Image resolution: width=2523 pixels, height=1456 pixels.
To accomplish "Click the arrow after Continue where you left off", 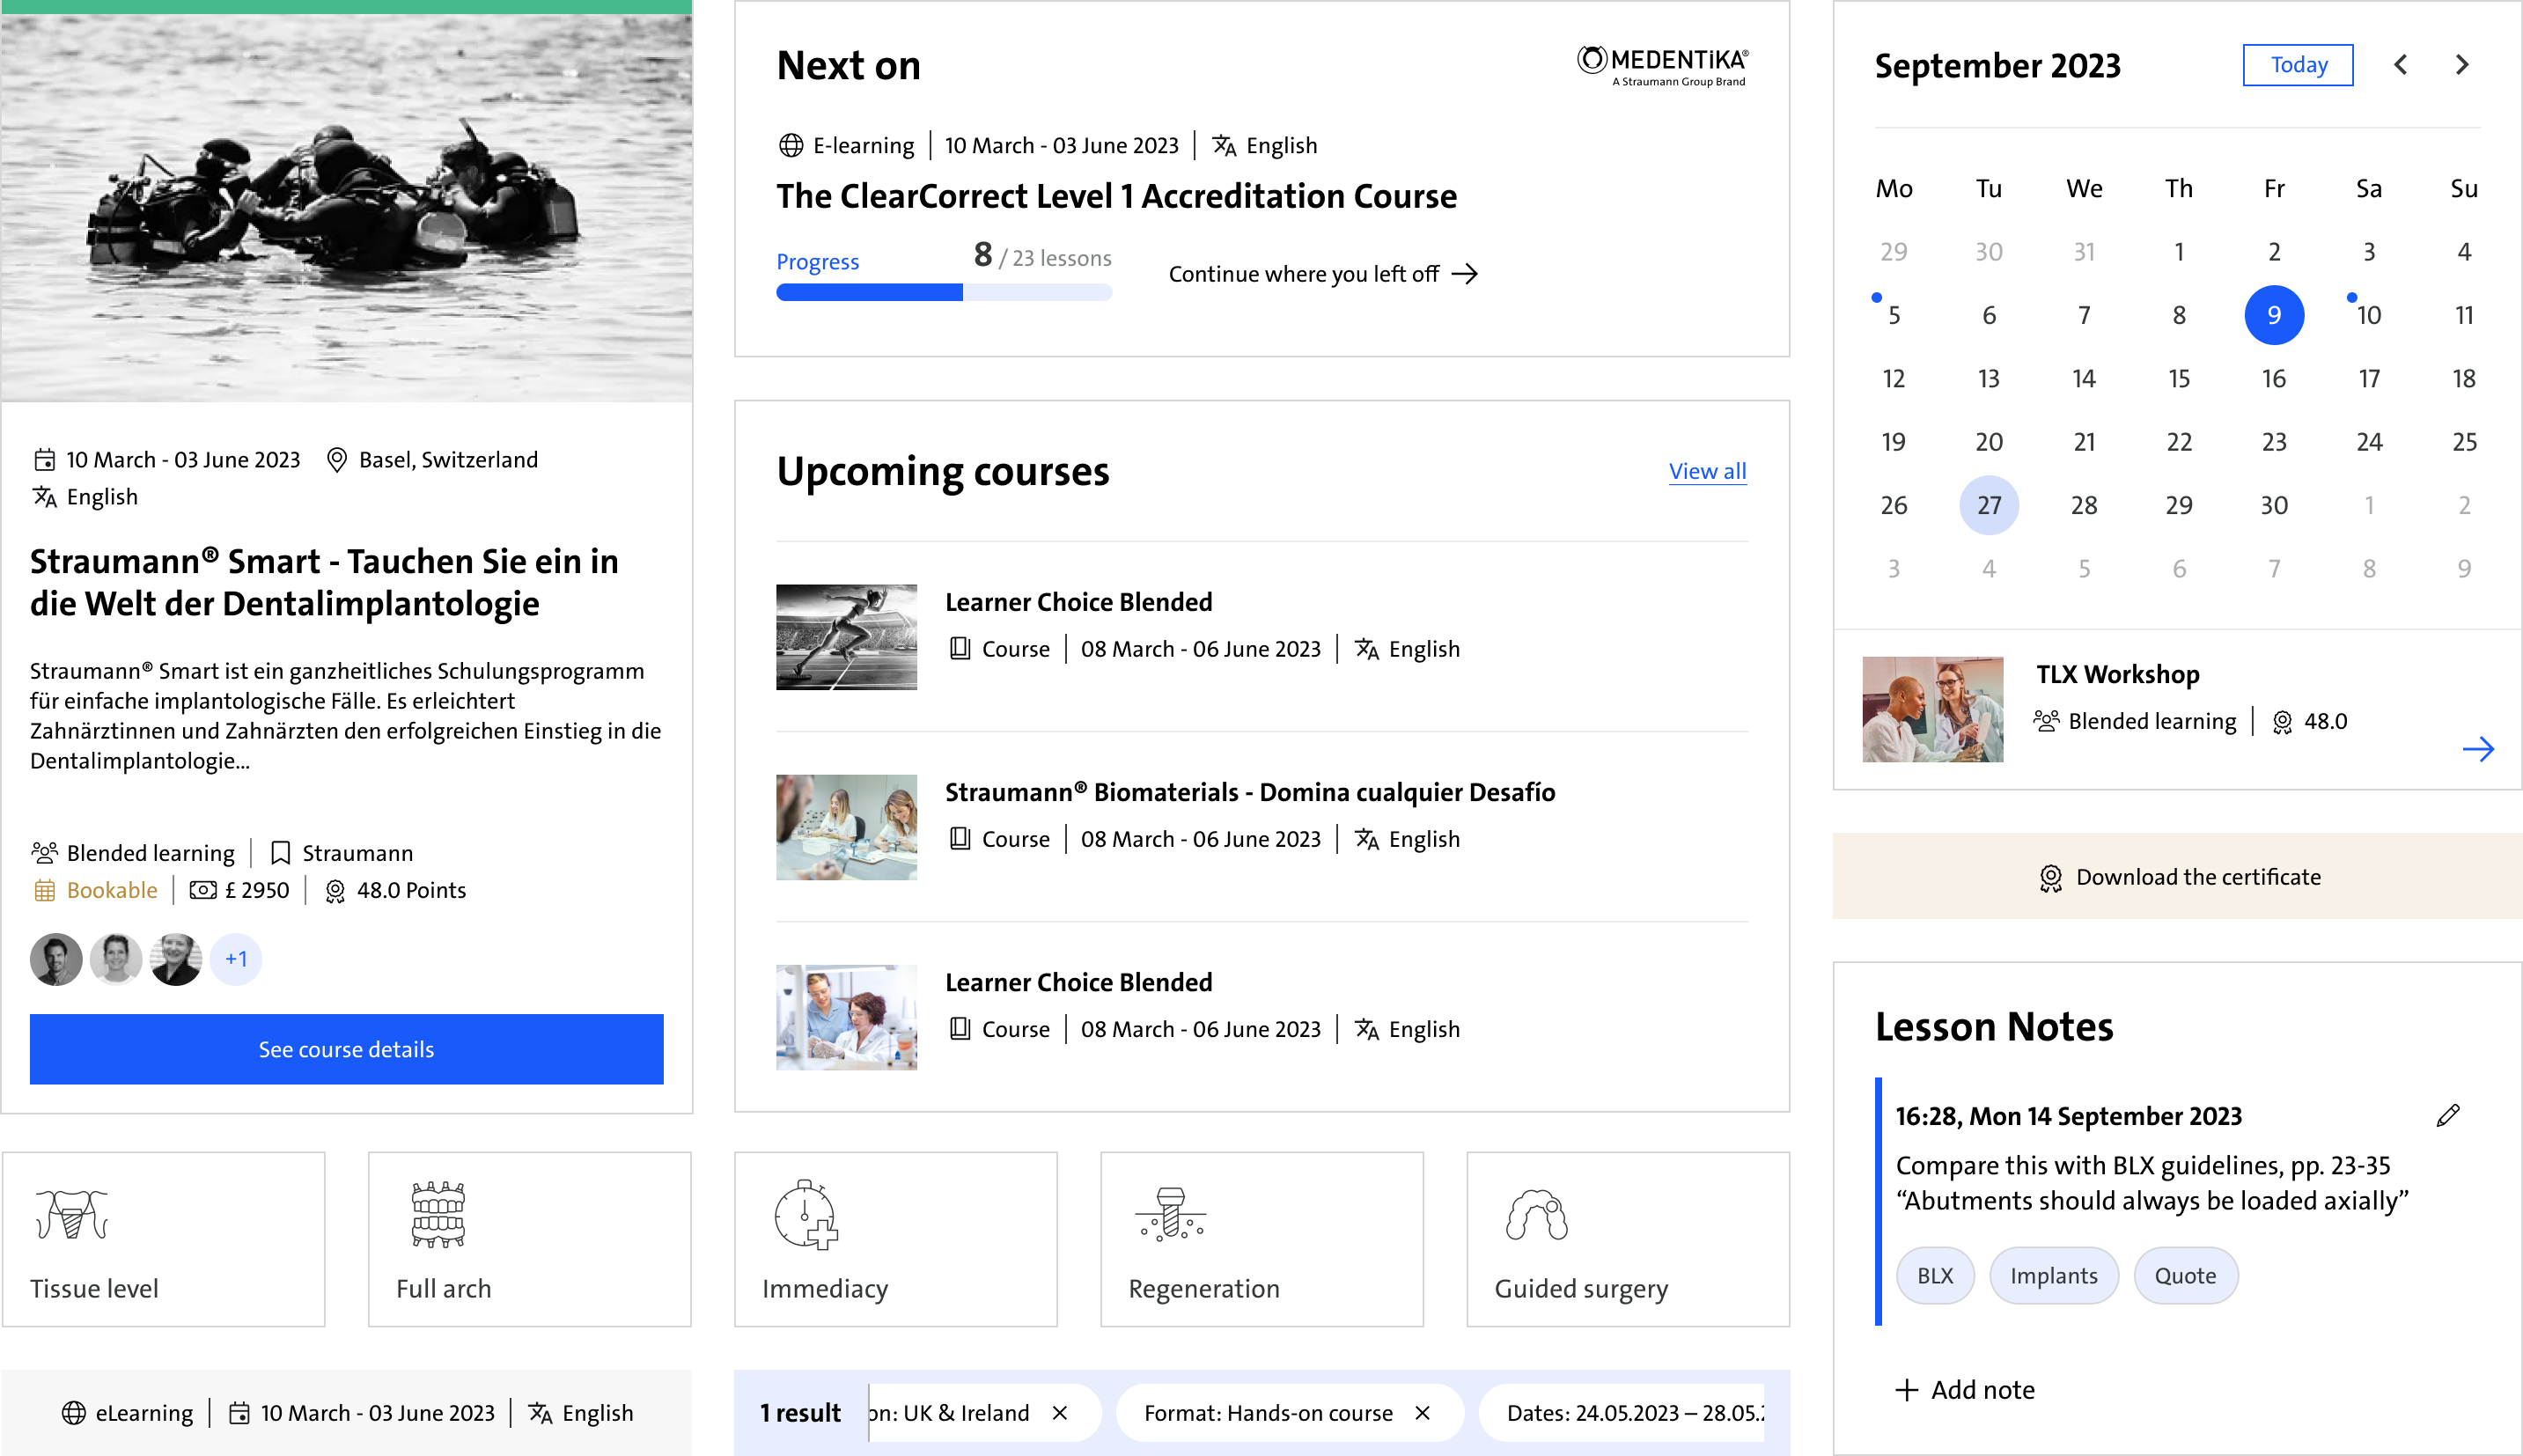I will point(1465,273).
